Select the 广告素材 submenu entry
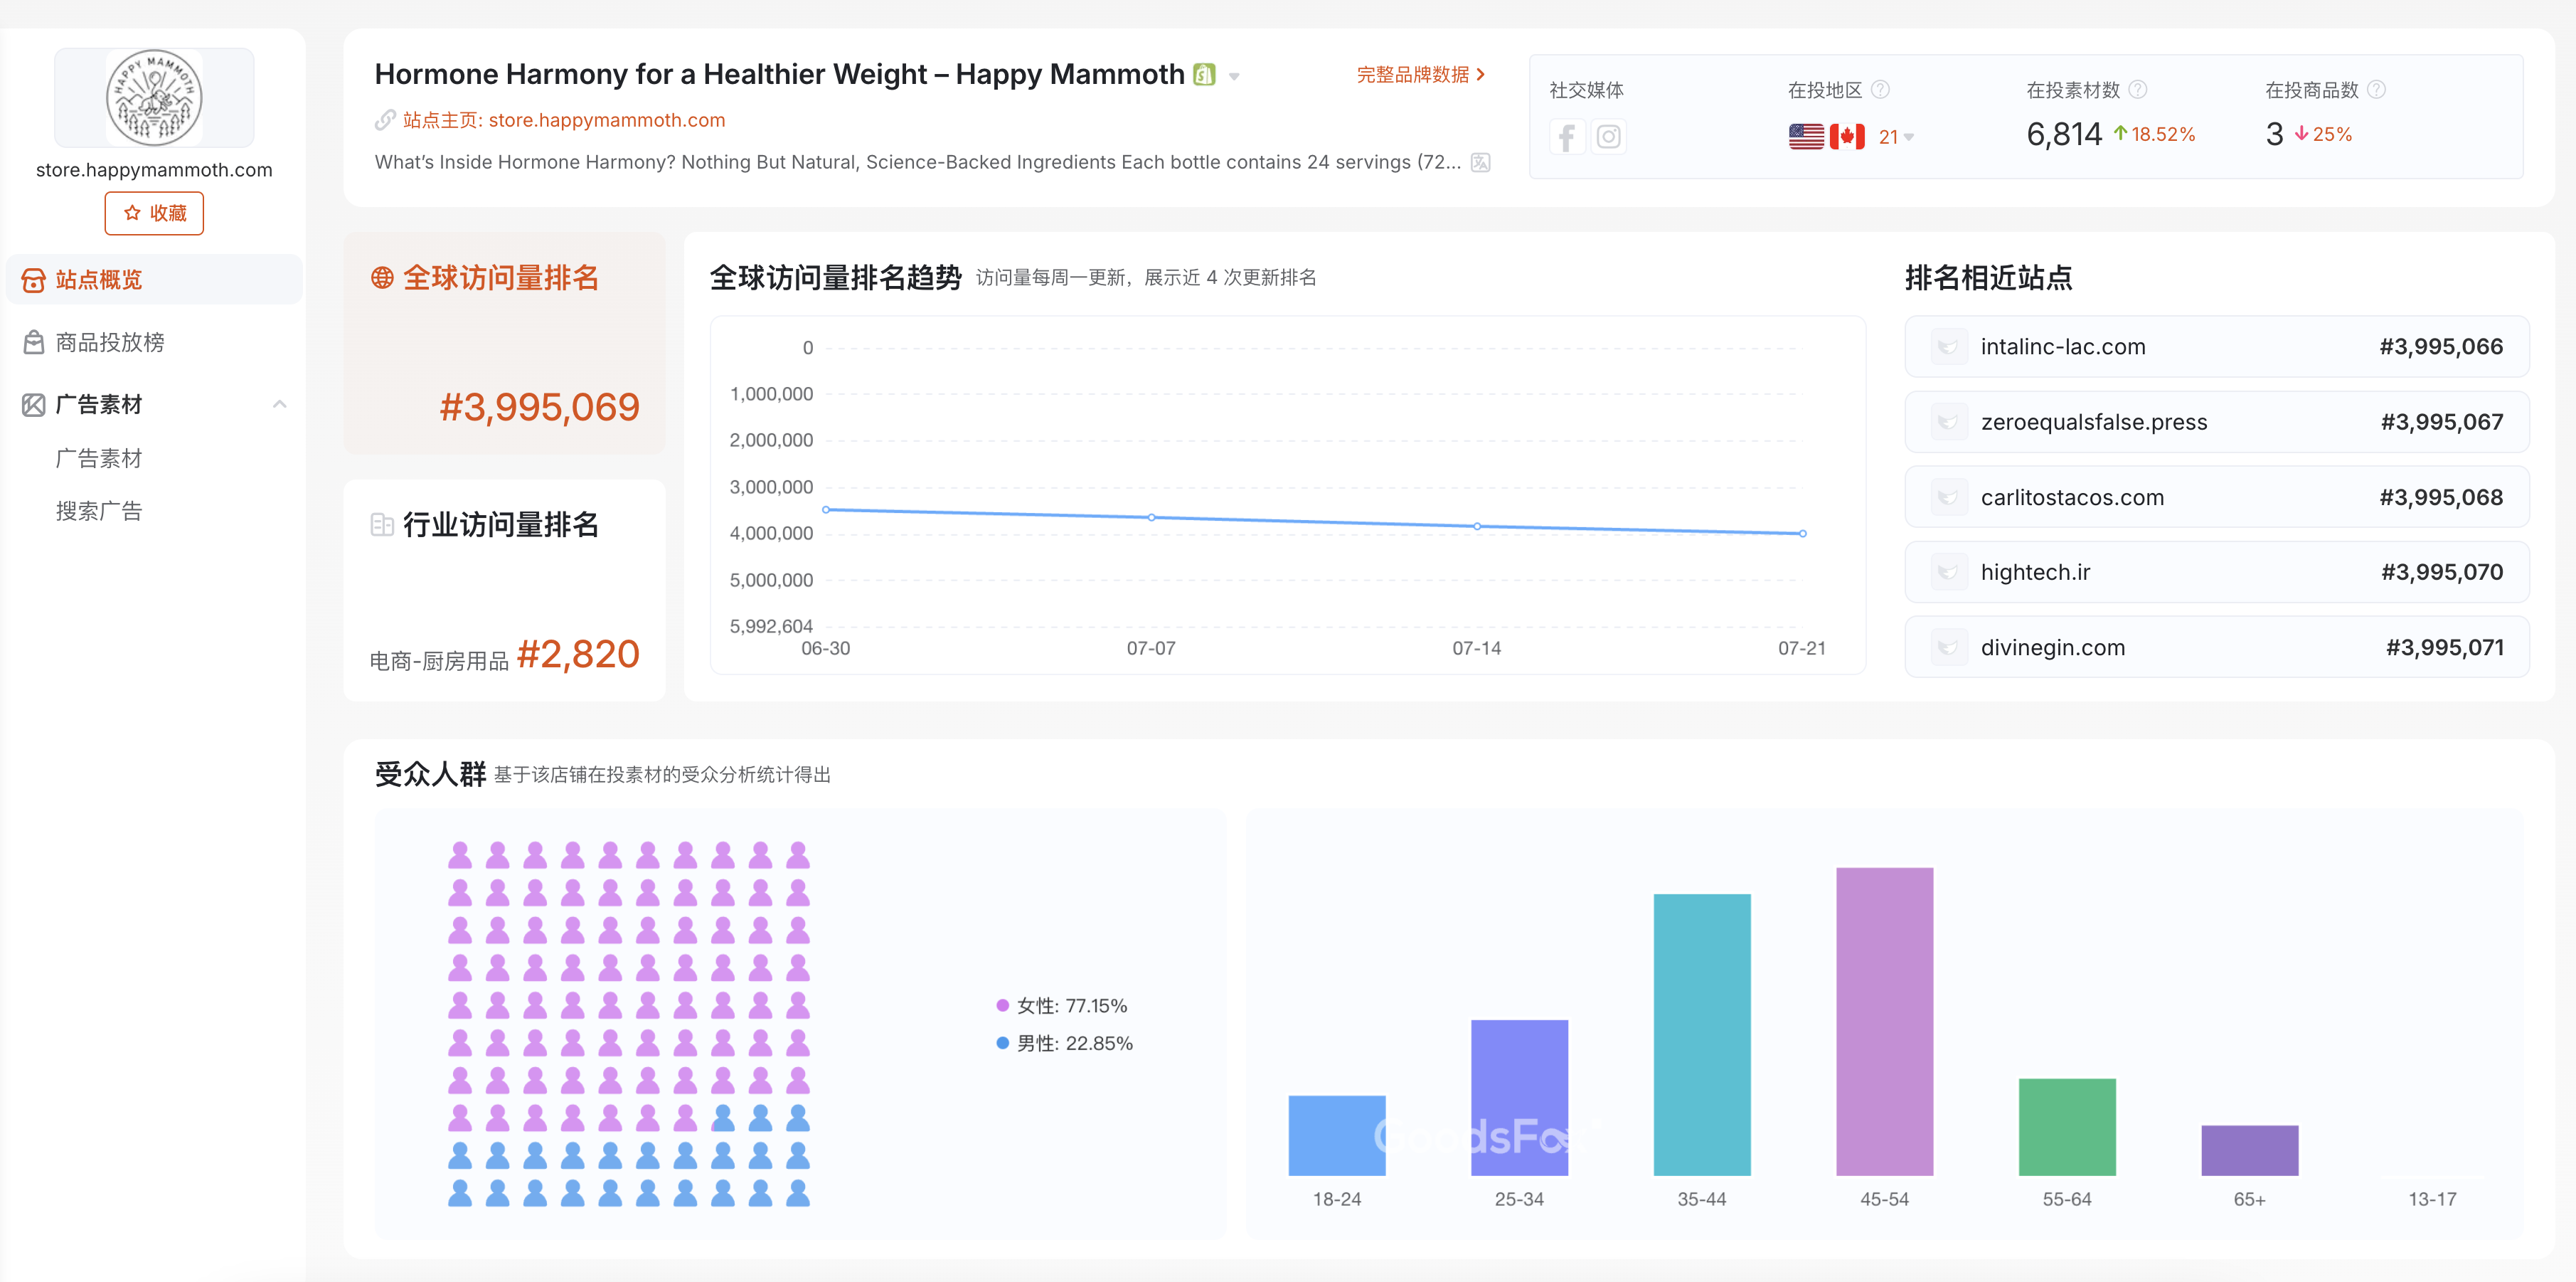Viewport: 2576px width, 1282px height. pos(98,458)
